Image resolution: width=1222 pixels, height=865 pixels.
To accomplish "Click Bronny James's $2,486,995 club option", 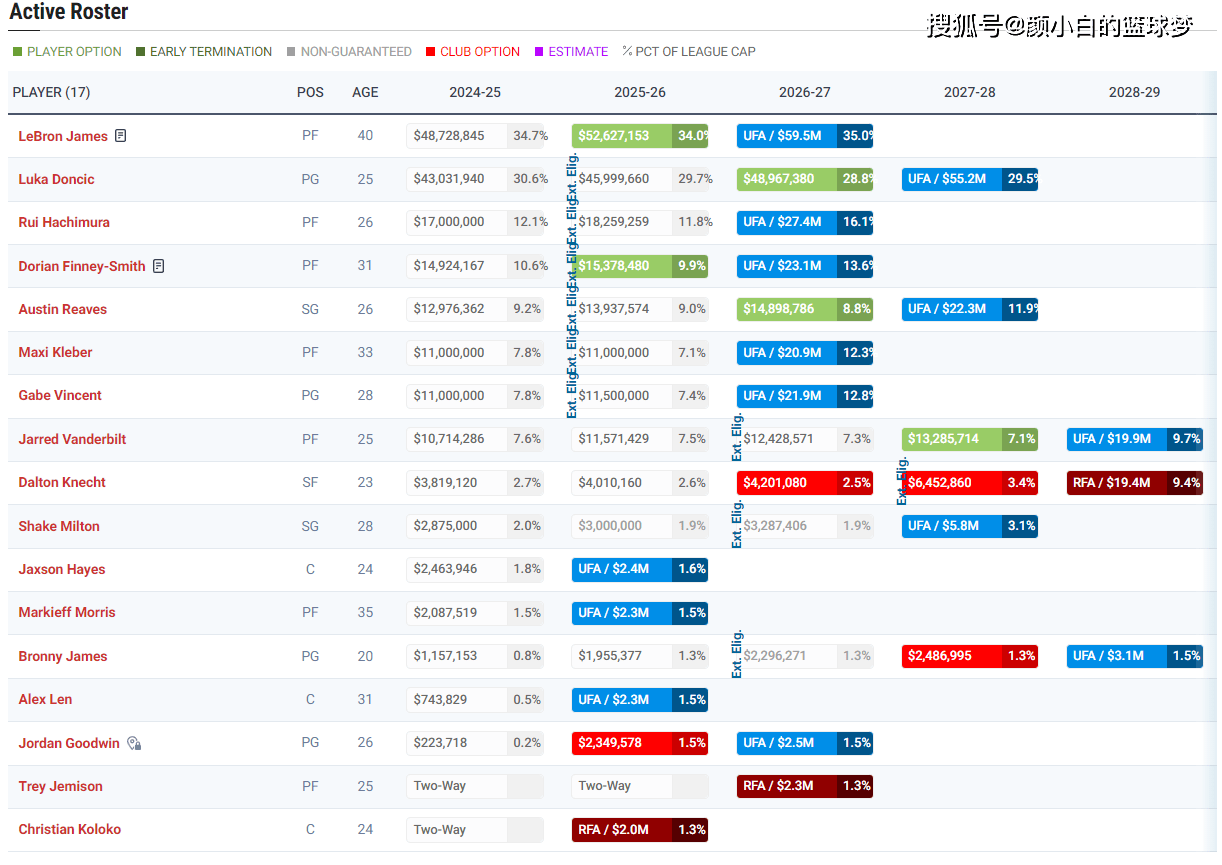I will click(970, 656).
